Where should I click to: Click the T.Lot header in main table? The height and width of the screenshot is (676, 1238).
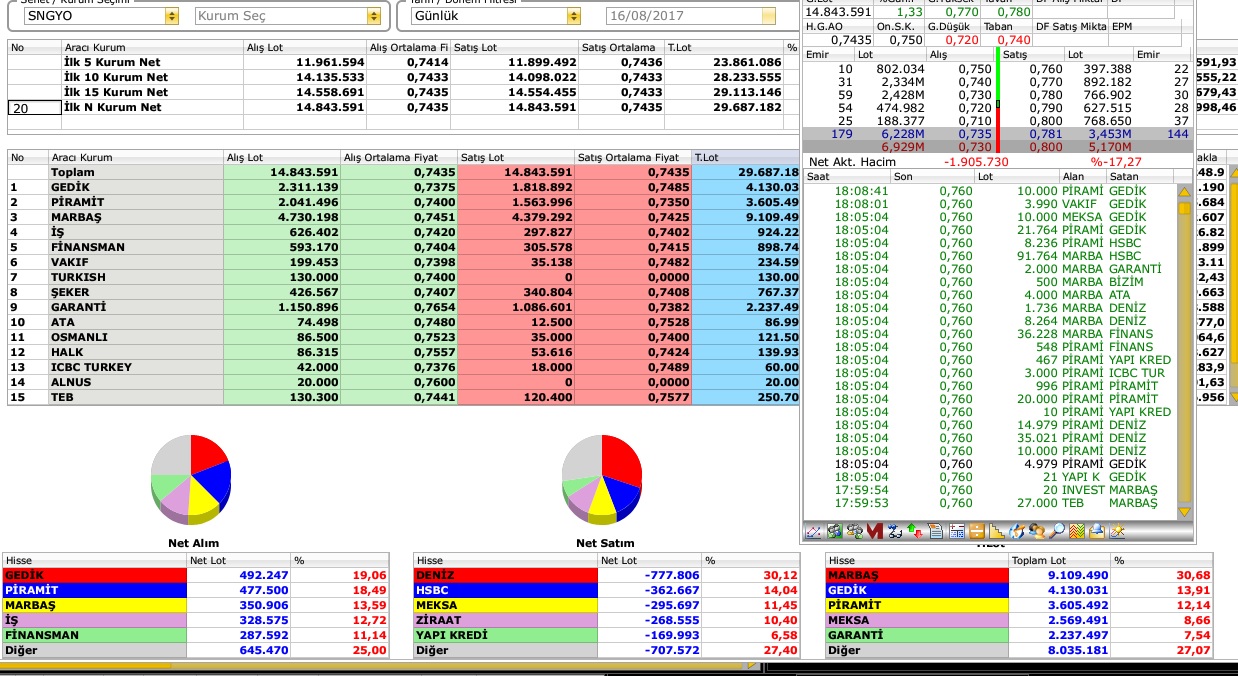tap(746, 157)
